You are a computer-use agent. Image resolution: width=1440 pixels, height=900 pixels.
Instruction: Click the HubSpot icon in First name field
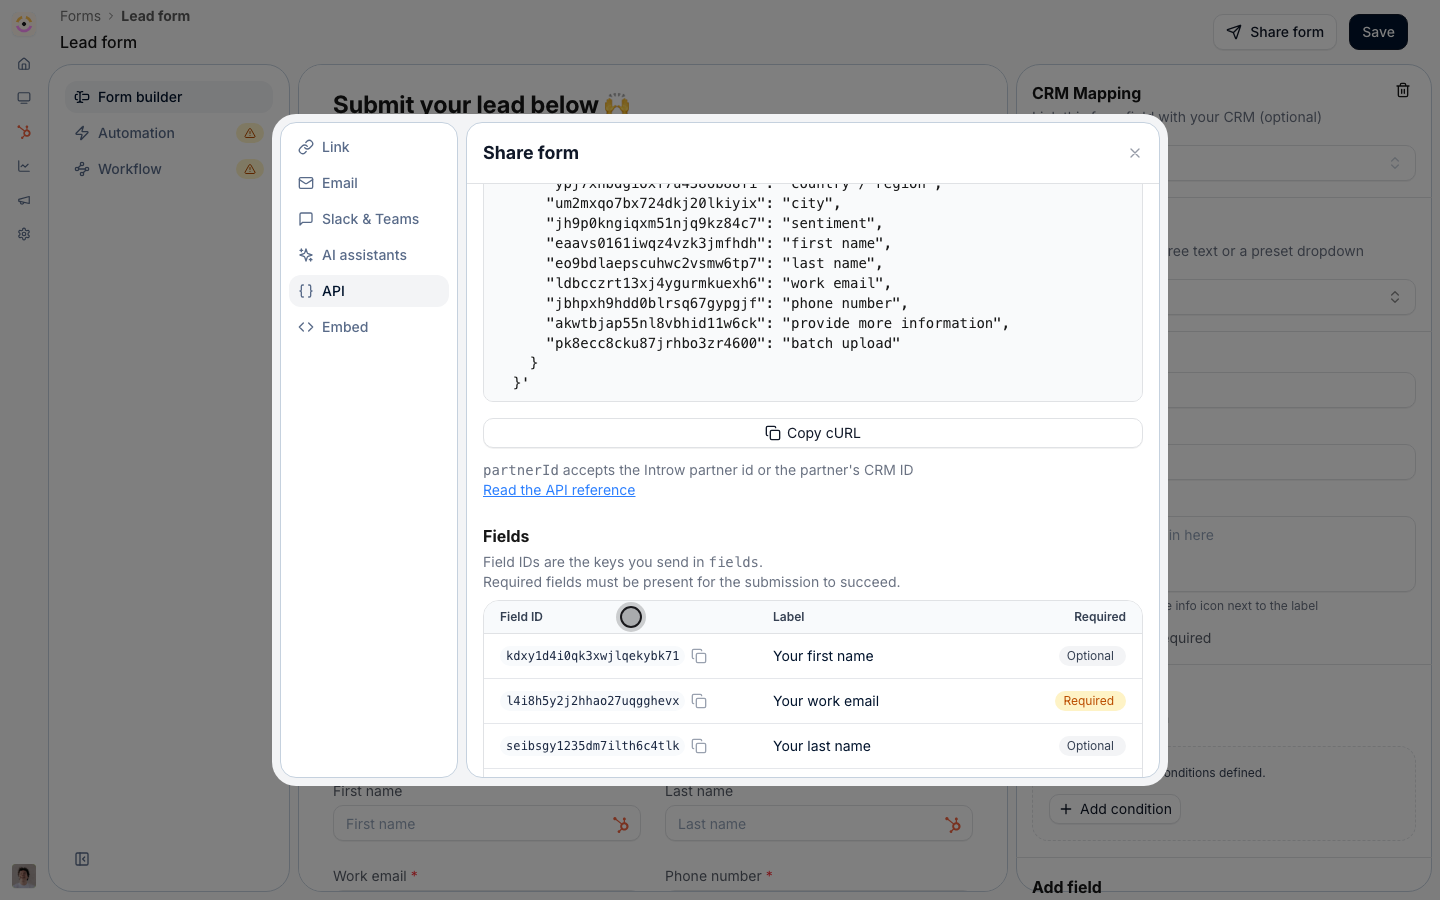621,824
